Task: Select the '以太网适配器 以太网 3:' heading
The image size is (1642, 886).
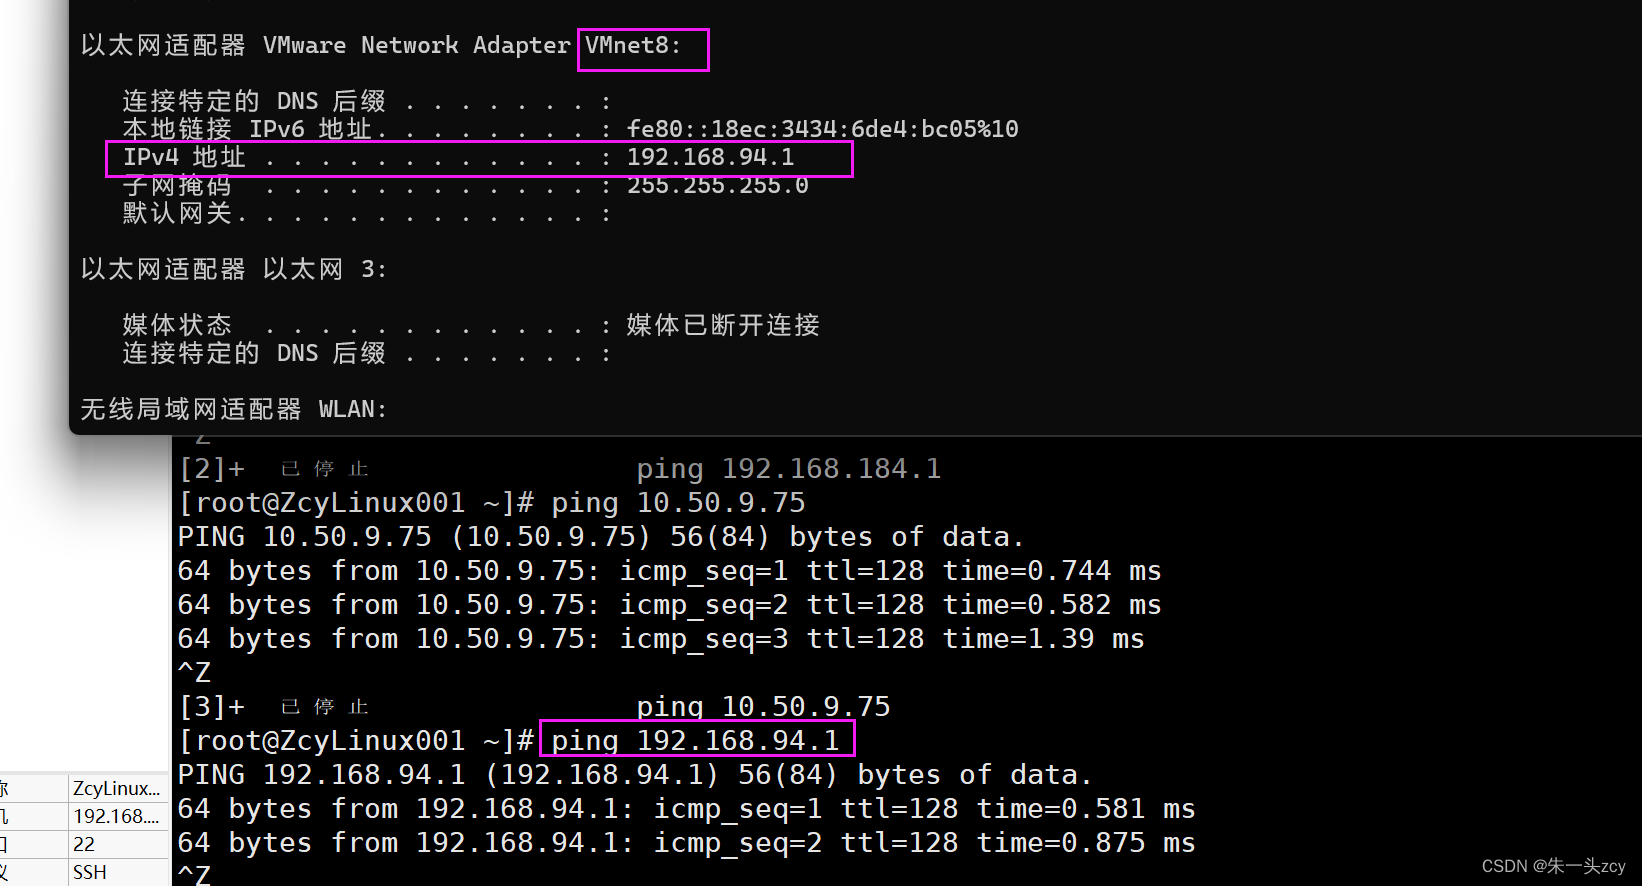Action: [234, 269]
